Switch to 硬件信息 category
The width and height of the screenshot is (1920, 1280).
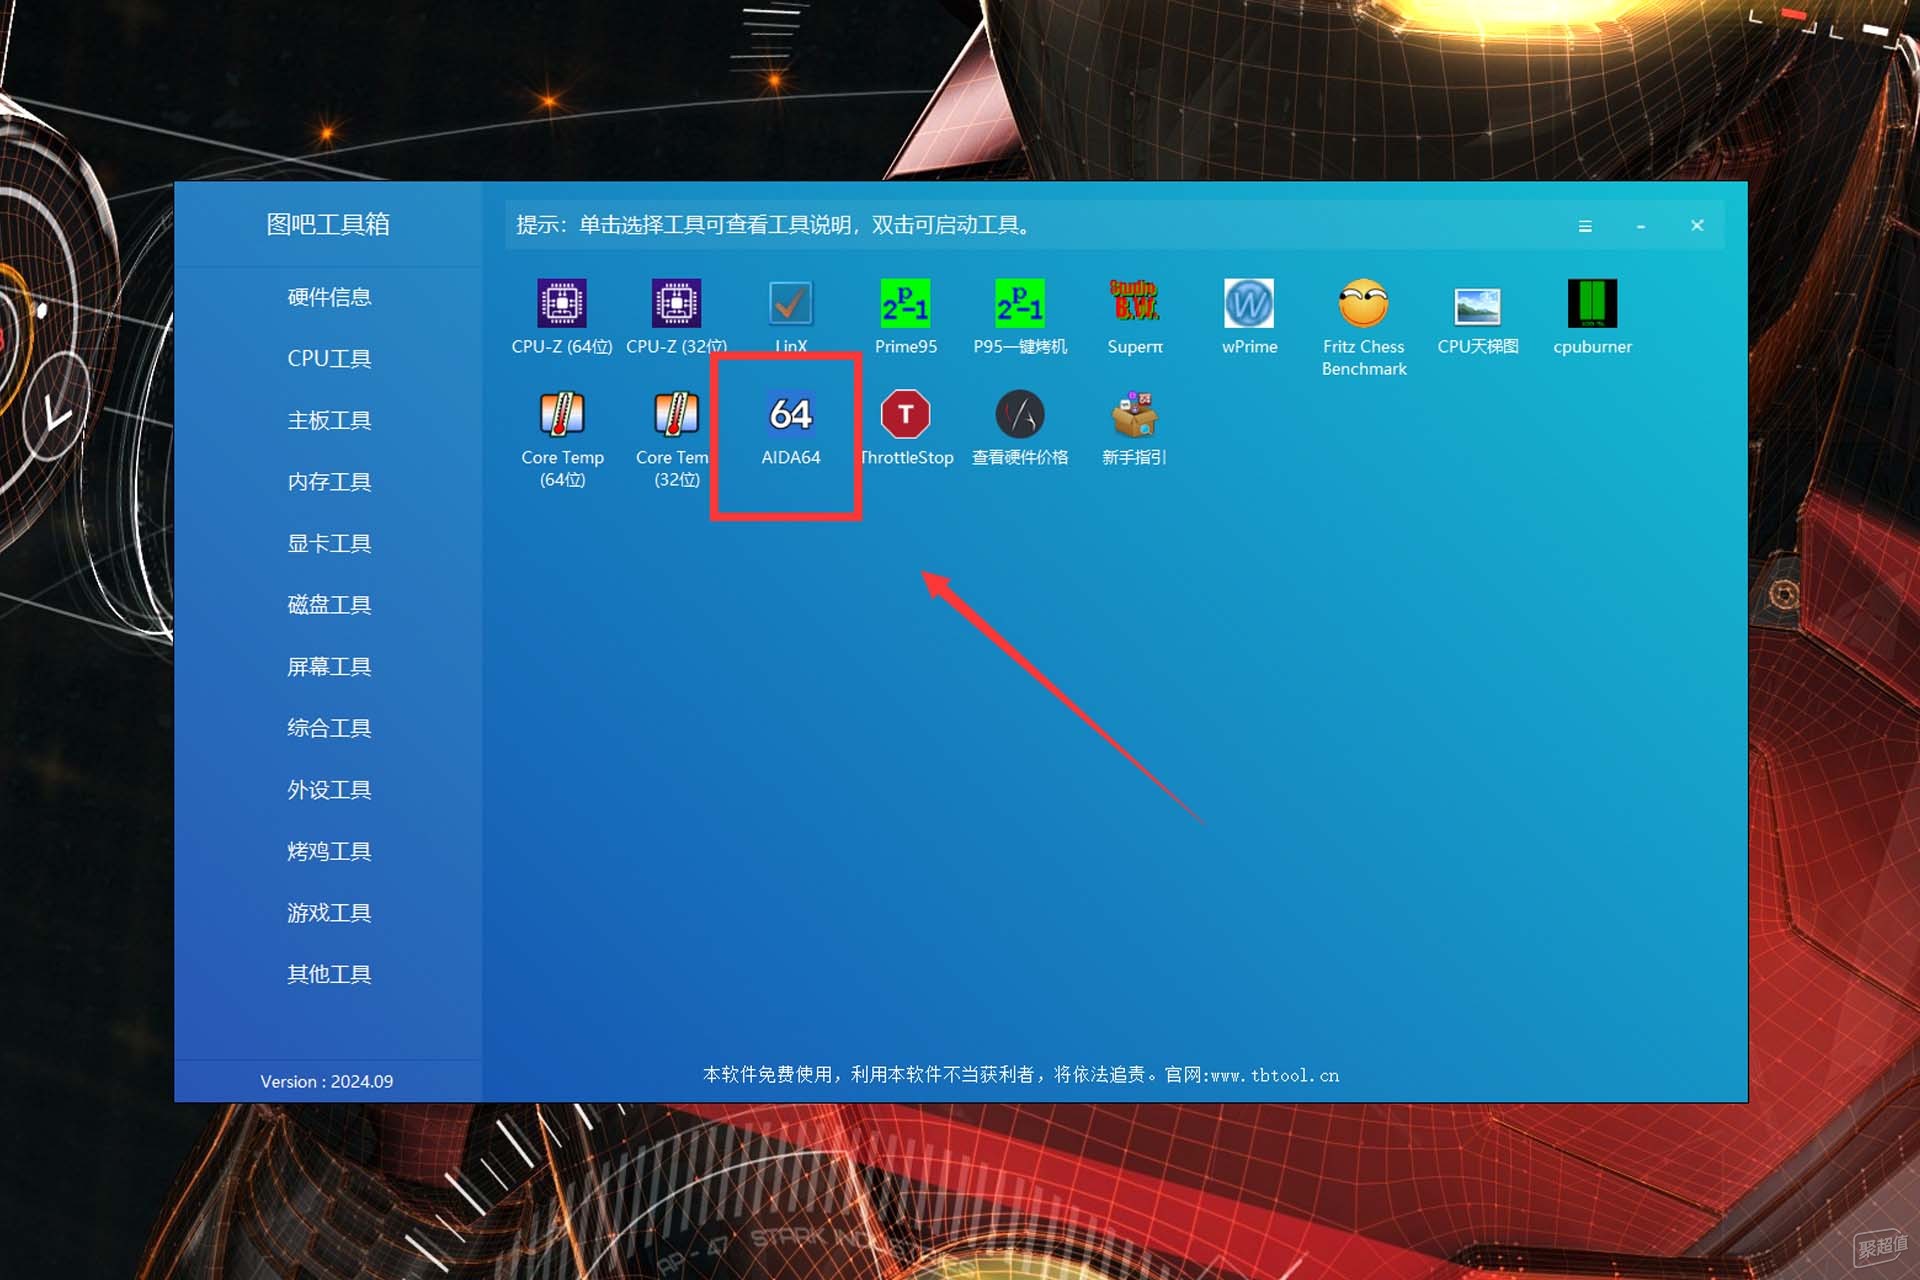(329, 297)
